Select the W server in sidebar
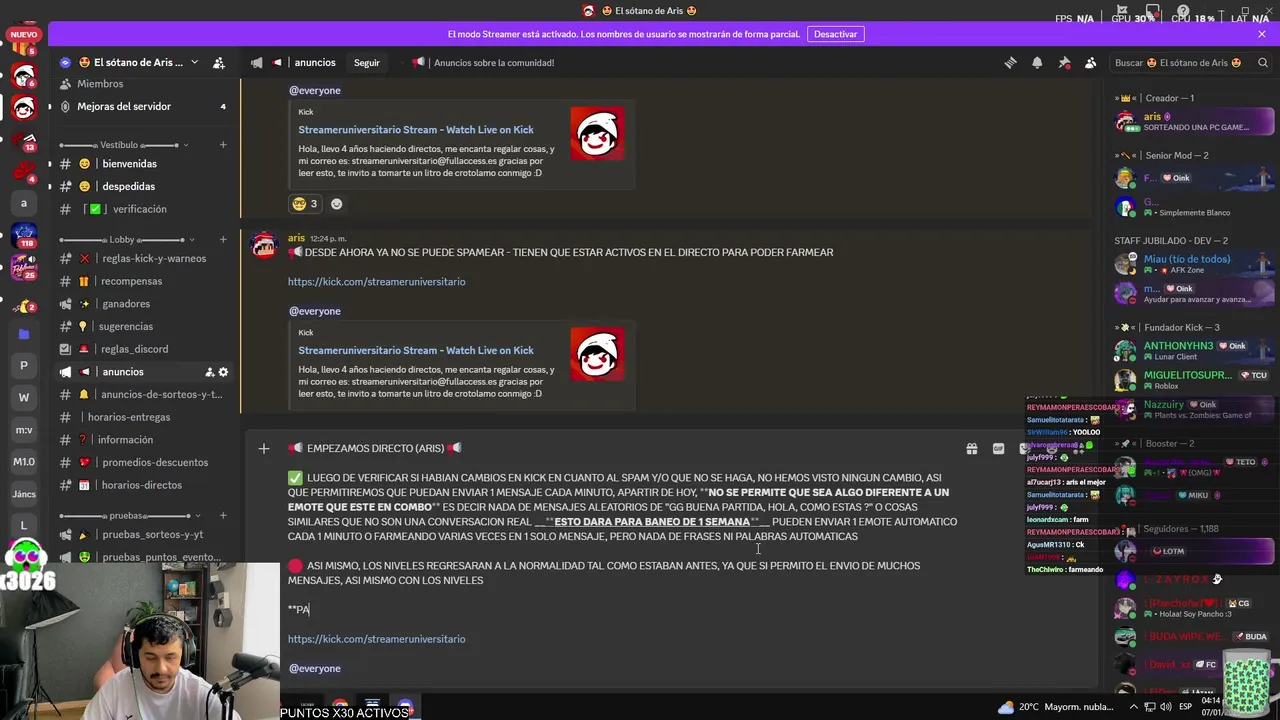This screenshot has width=1280, height=720. (x=24, y=397)
